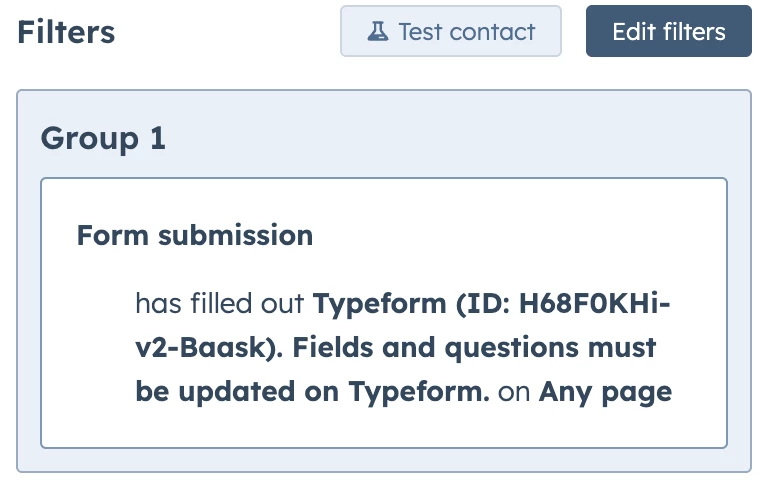Click the flask icon on Test contact
The image size is (772, 500).
[377, 31]
